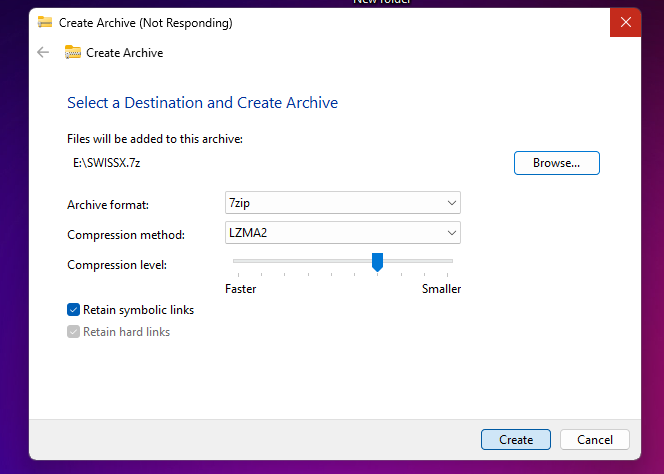The image size is (664, 474).
Task: Close the Create Archive window
Action: tap(625, 22)
